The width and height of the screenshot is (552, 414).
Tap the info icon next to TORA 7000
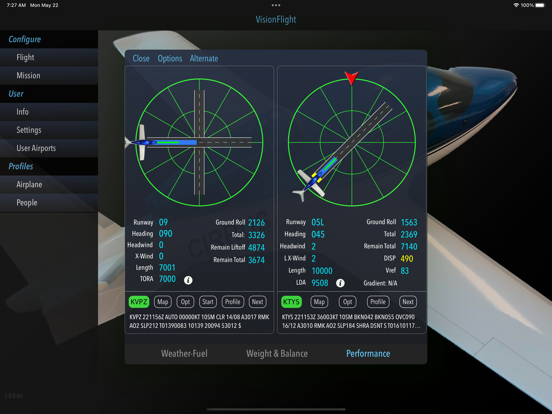tap(188, 280)
